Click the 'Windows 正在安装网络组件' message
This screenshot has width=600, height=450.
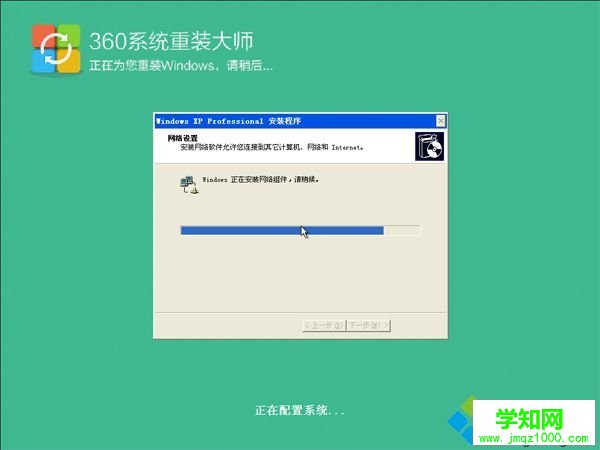click(x=261, y=179)
